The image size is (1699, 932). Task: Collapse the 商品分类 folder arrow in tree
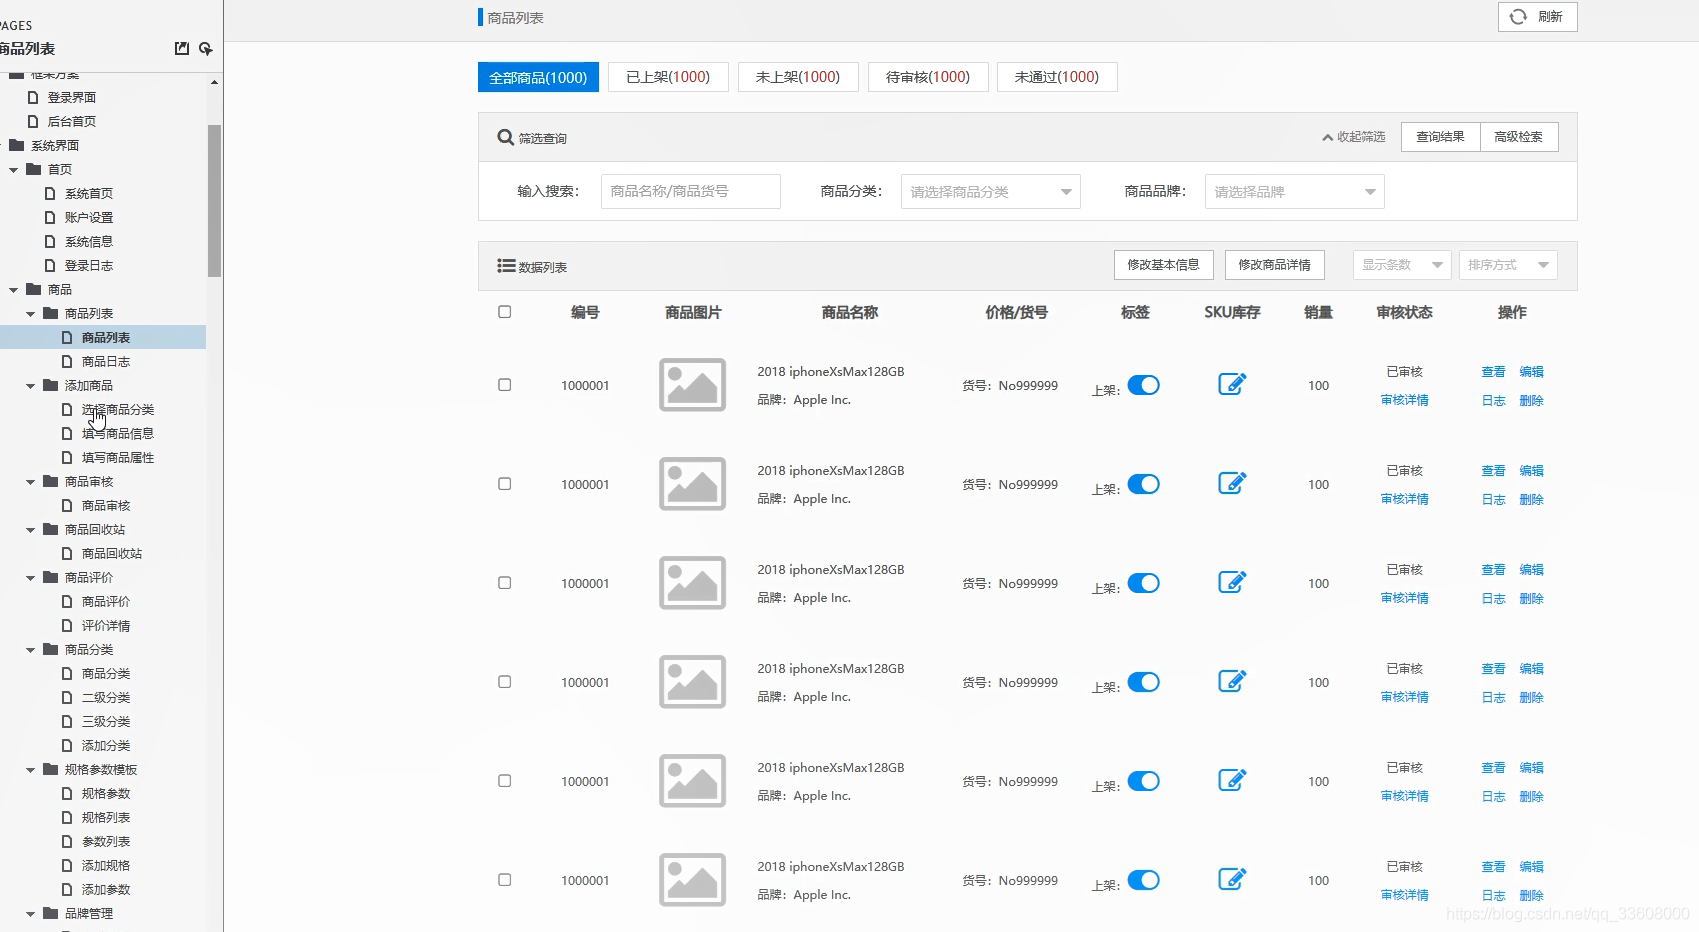(31, 650)
